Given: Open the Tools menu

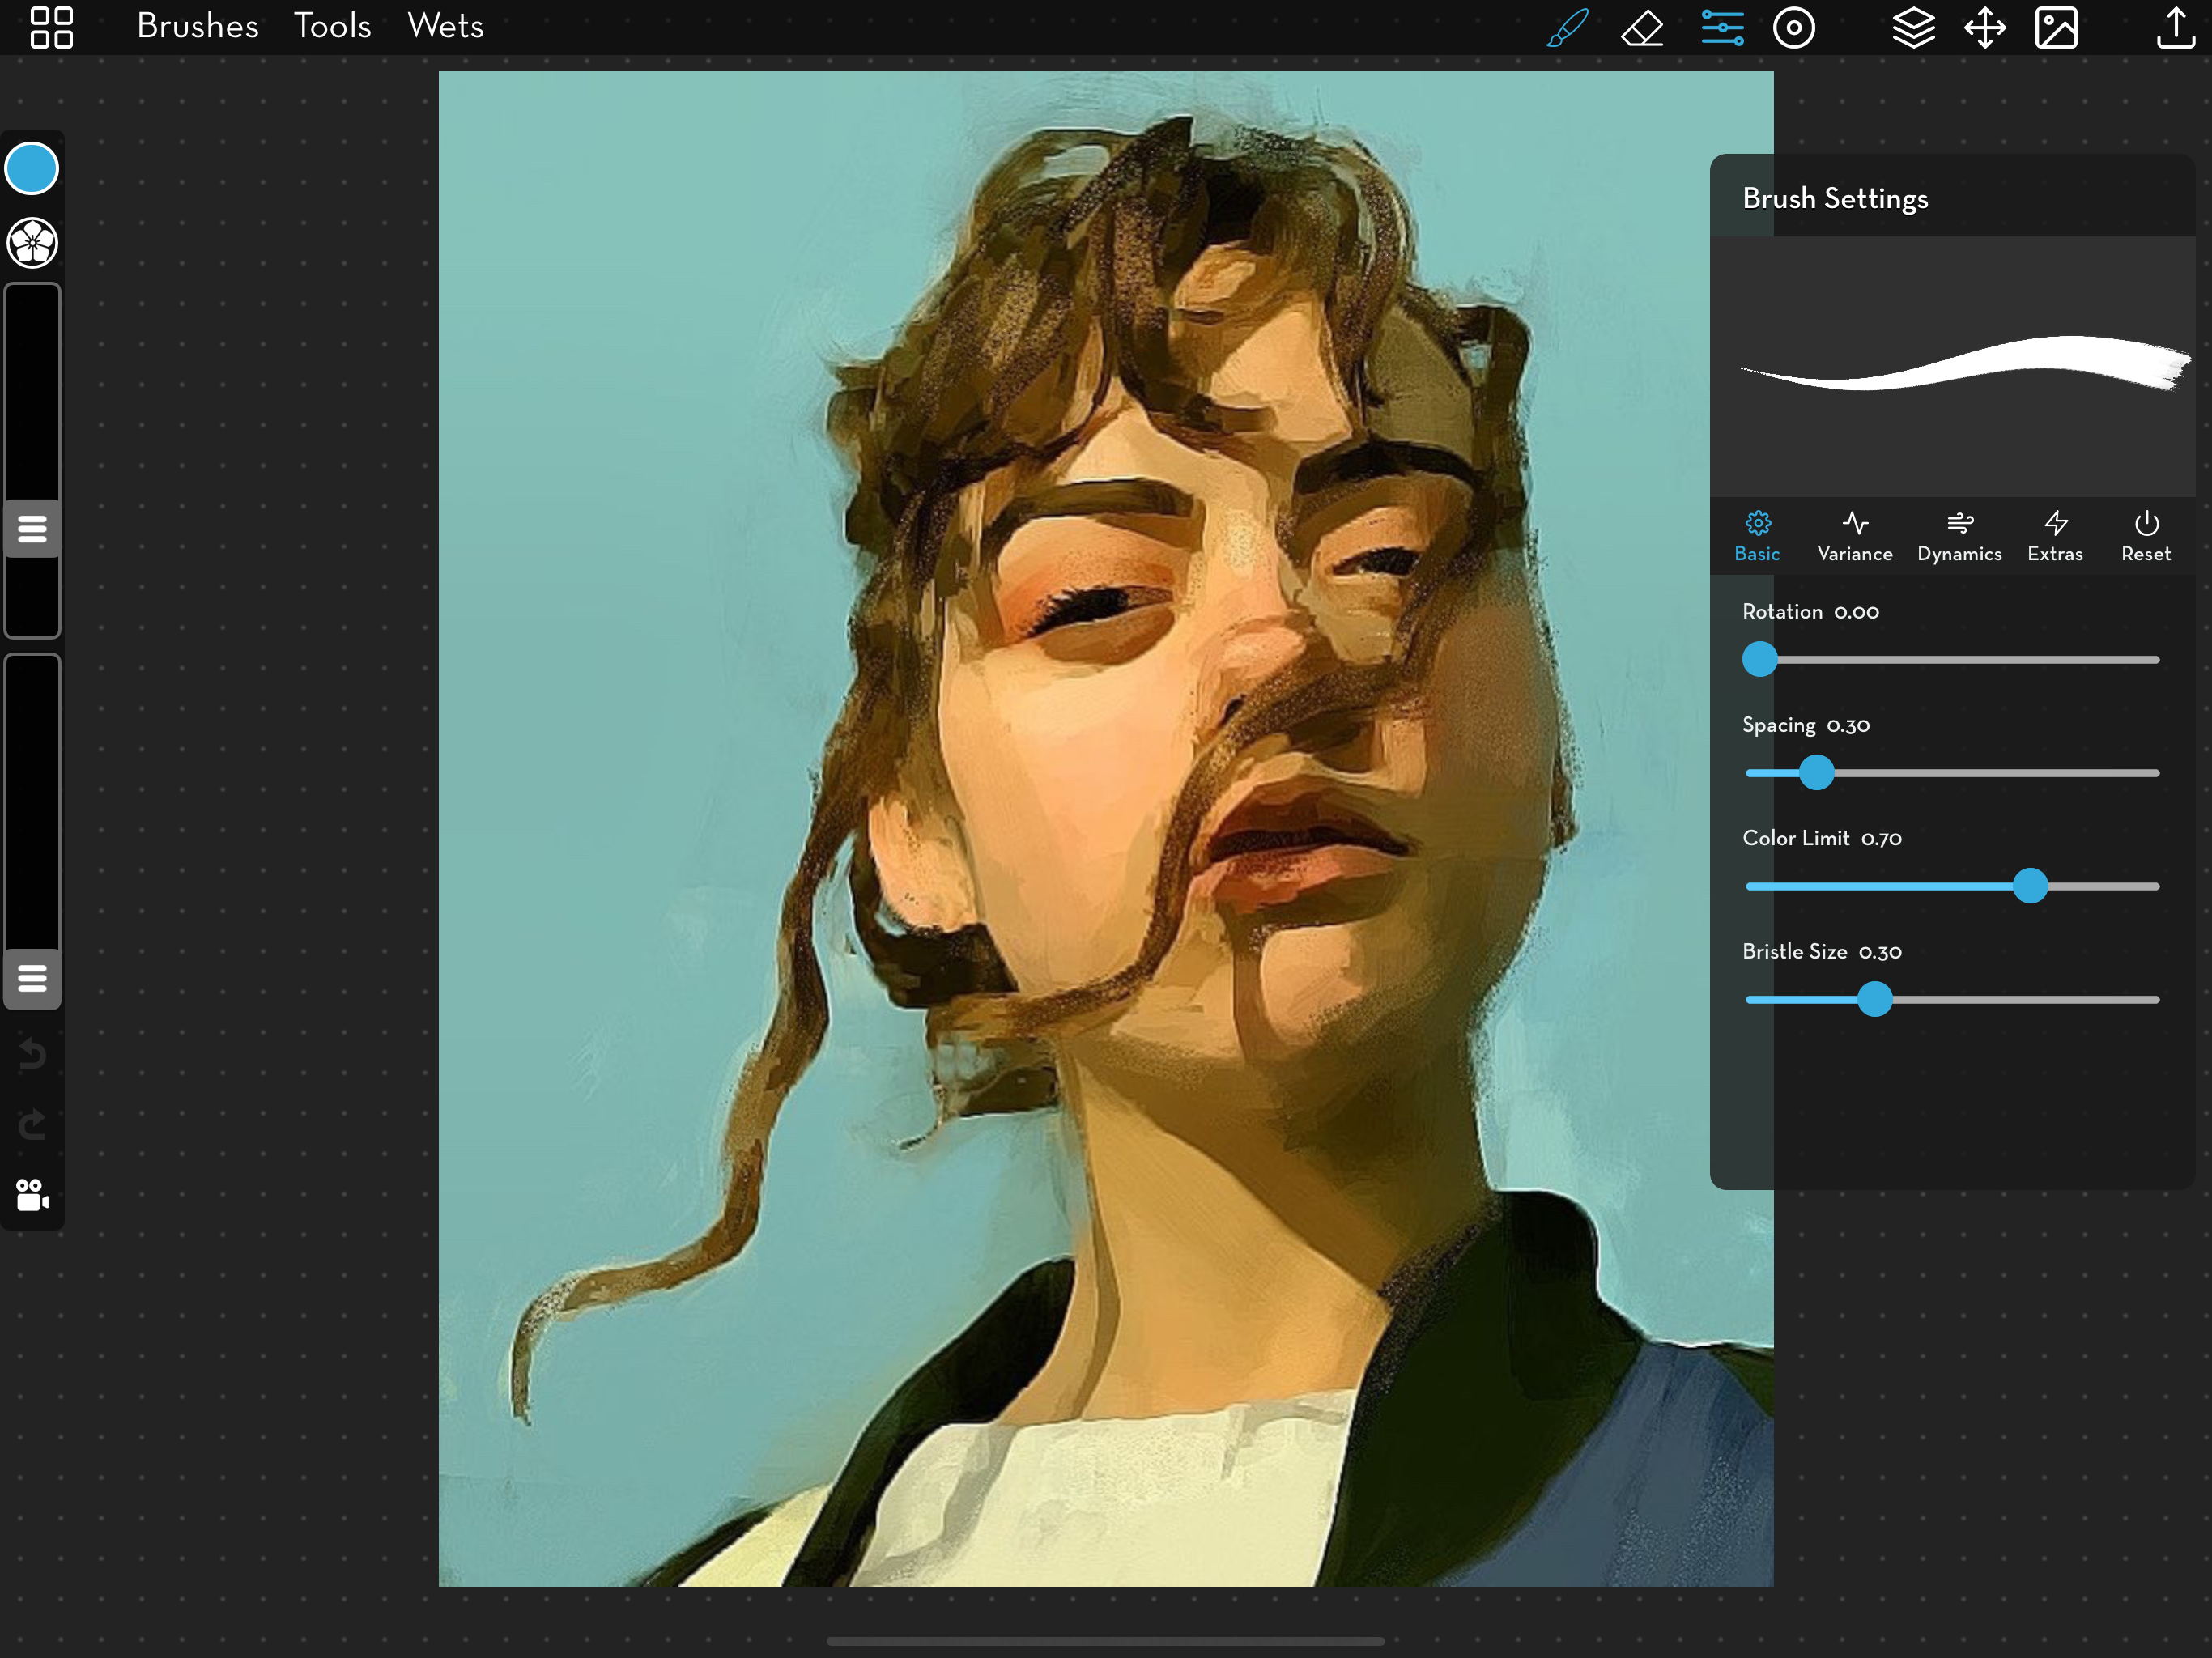Looking at the screenshot, I should [332, 26].
